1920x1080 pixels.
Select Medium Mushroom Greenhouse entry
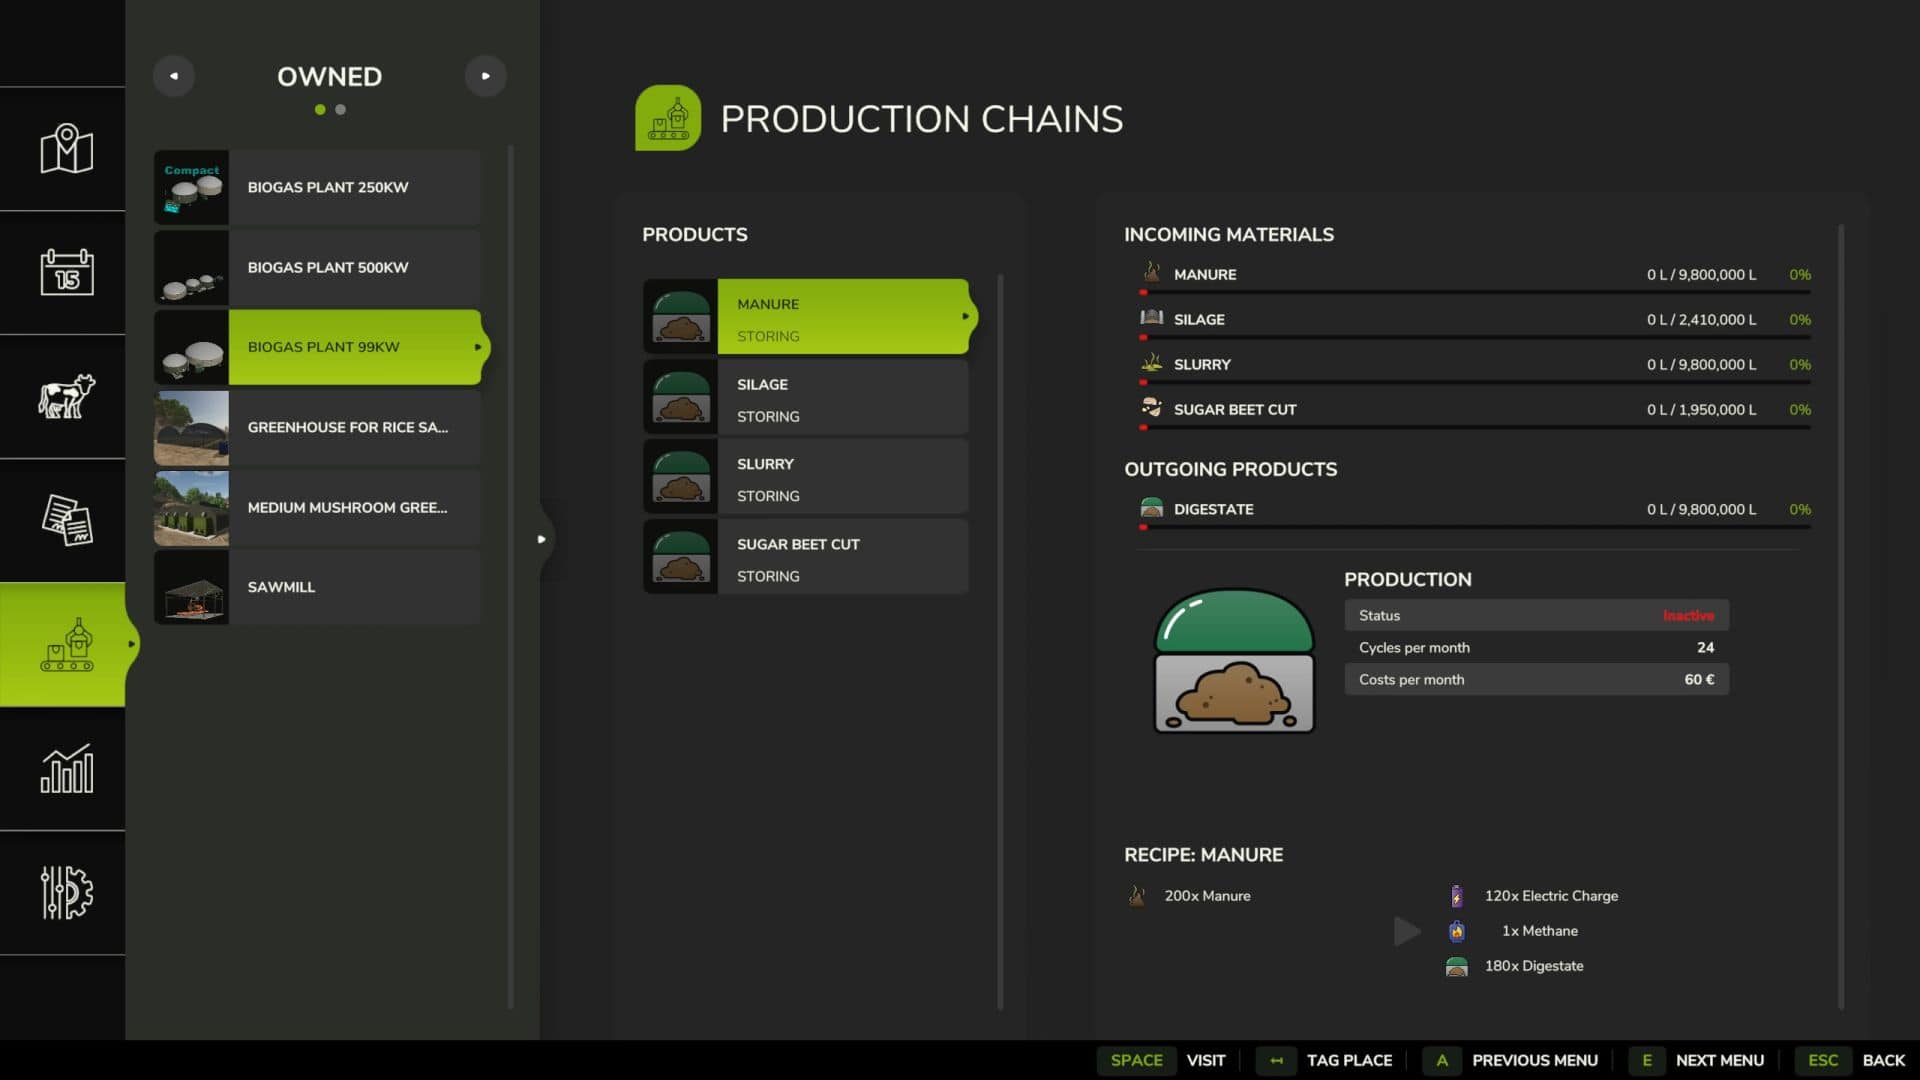pyautogui.click(x=317, y=507)
